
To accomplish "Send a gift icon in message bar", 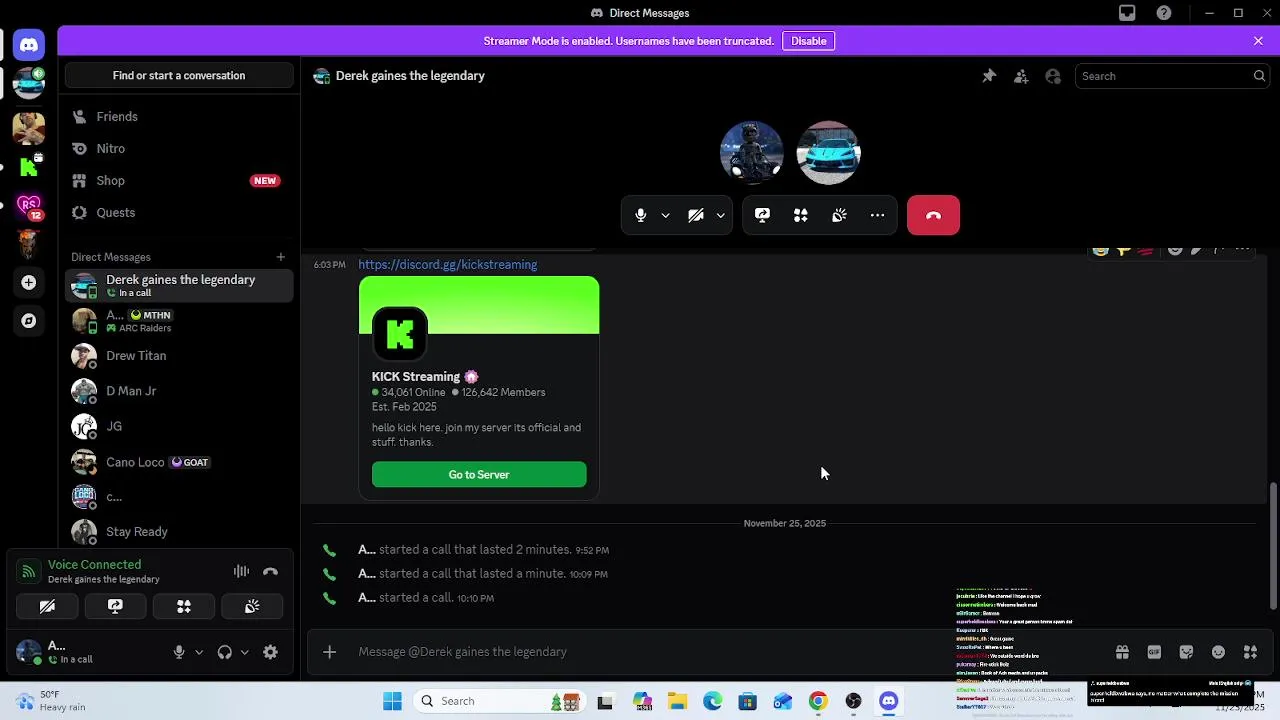I will tap(1122, 652).
